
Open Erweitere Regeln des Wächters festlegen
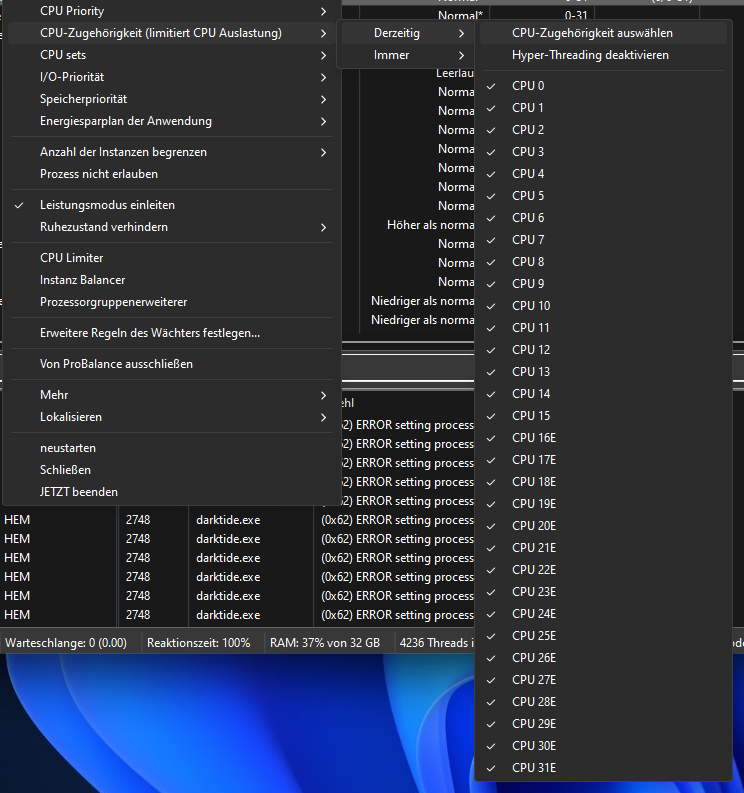point(171,333)
